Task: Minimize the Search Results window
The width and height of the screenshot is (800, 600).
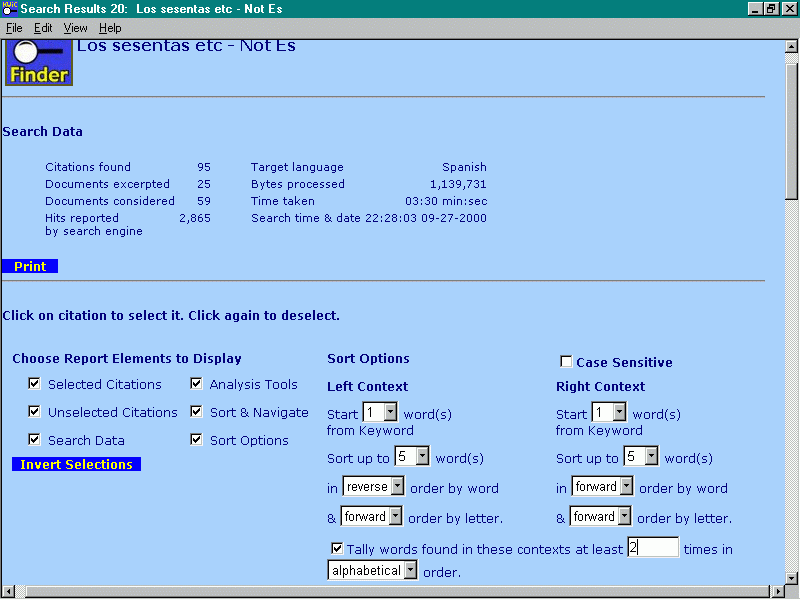Action: [756, 9]
